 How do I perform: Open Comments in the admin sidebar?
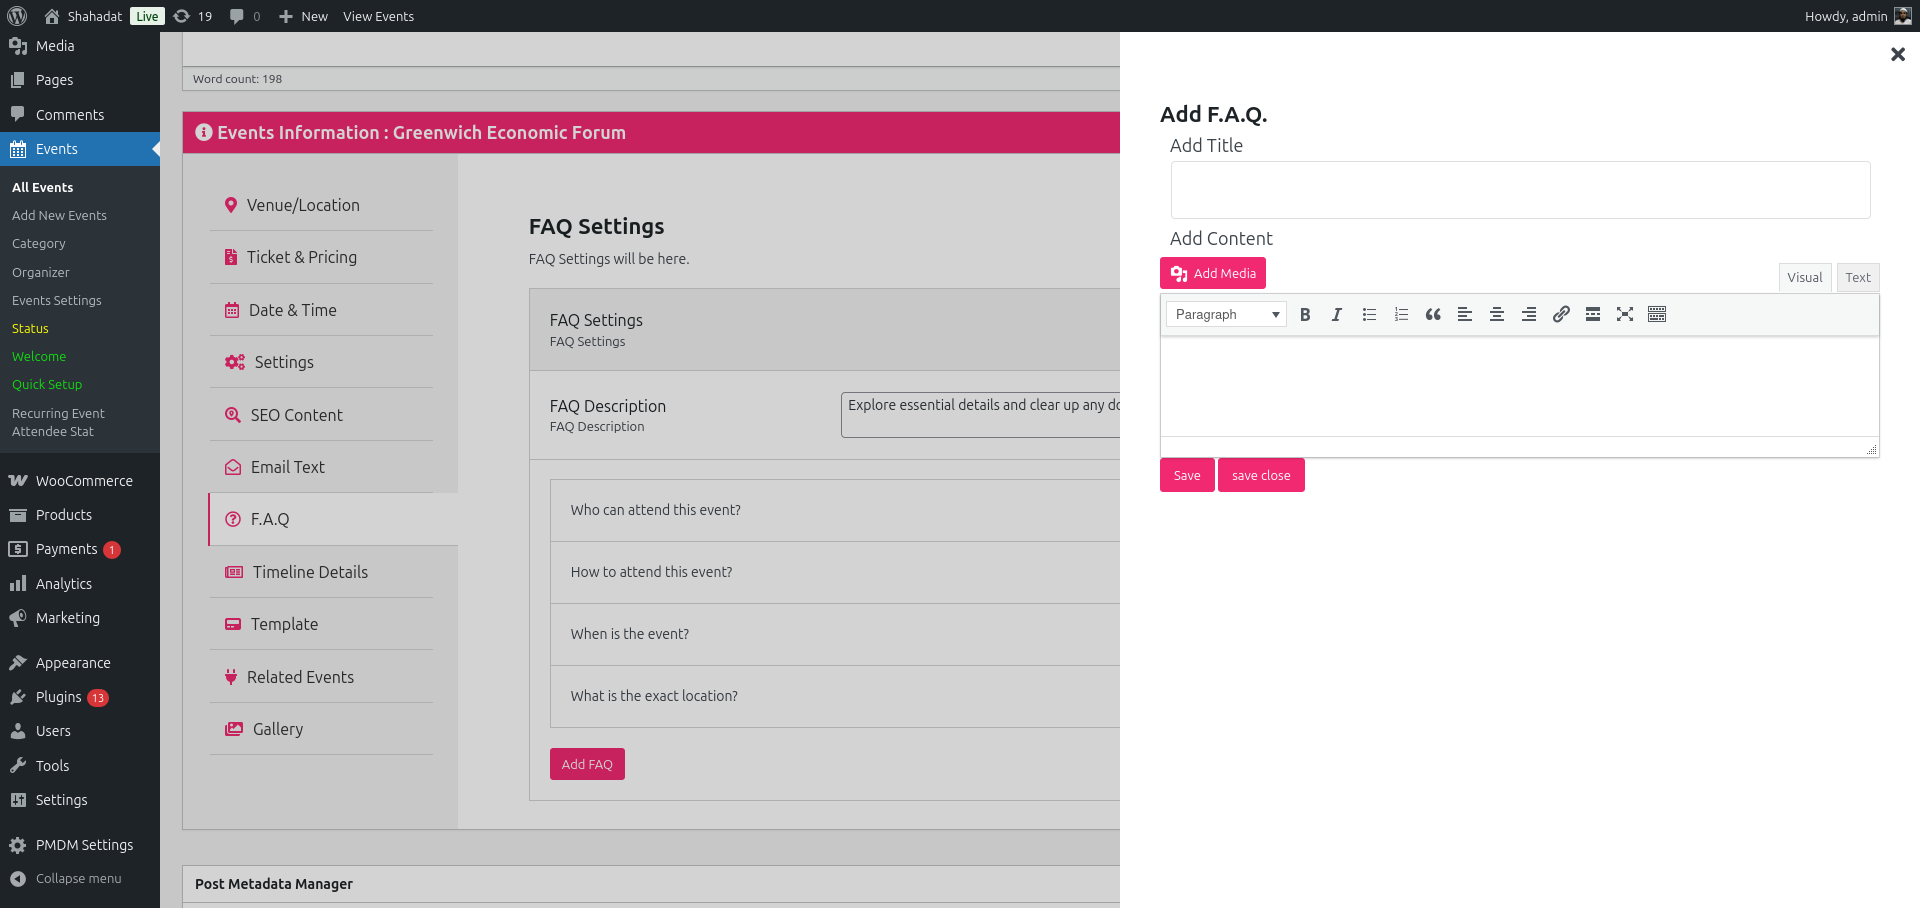click(80, 115)
